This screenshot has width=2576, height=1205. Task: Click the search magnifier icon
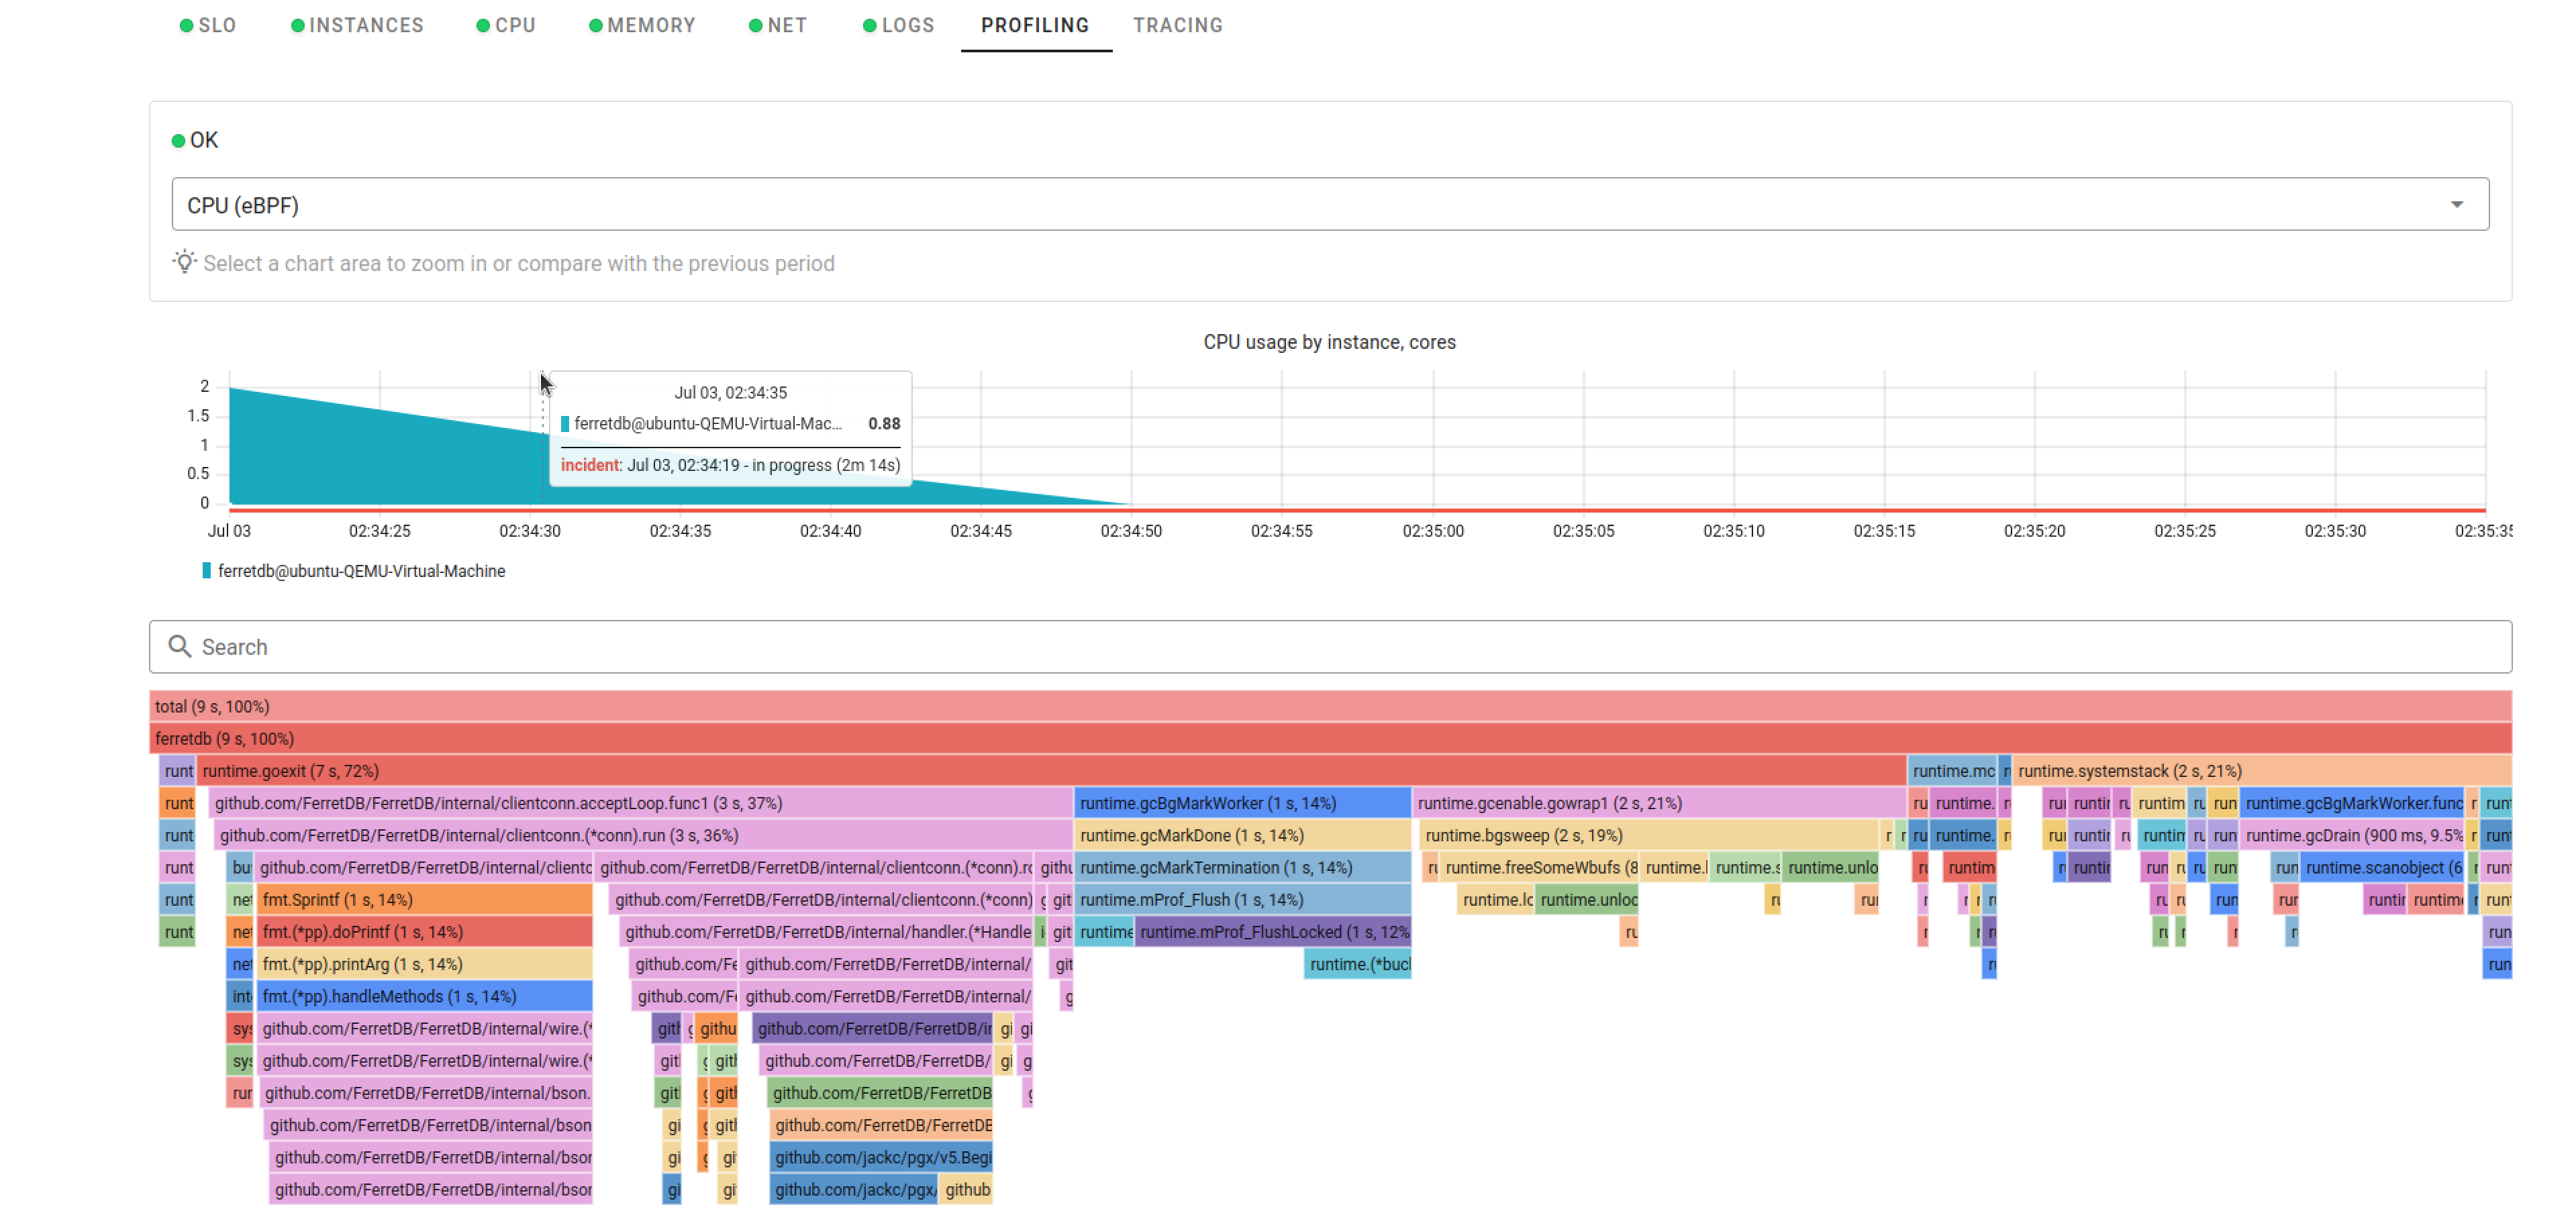click(180, 646)
